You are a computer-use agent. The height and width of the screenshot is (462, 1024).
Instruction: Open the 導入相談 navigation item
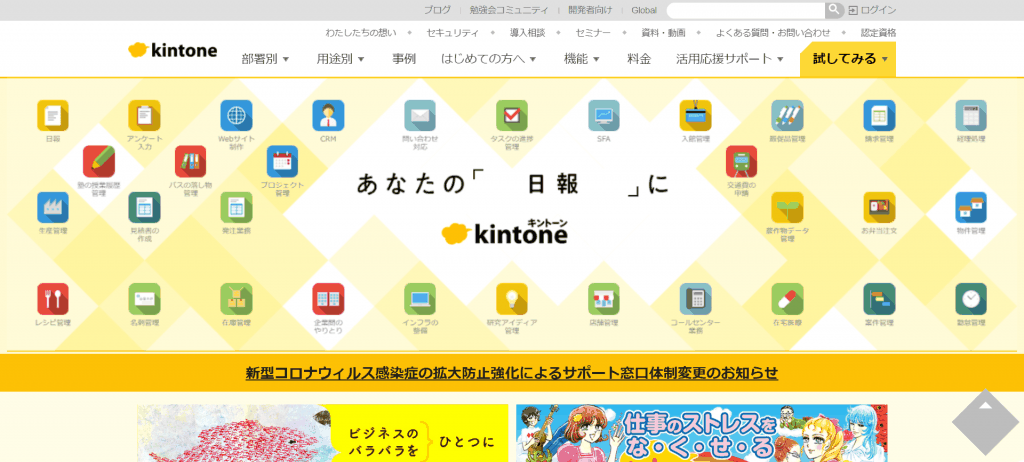point(527,33)
